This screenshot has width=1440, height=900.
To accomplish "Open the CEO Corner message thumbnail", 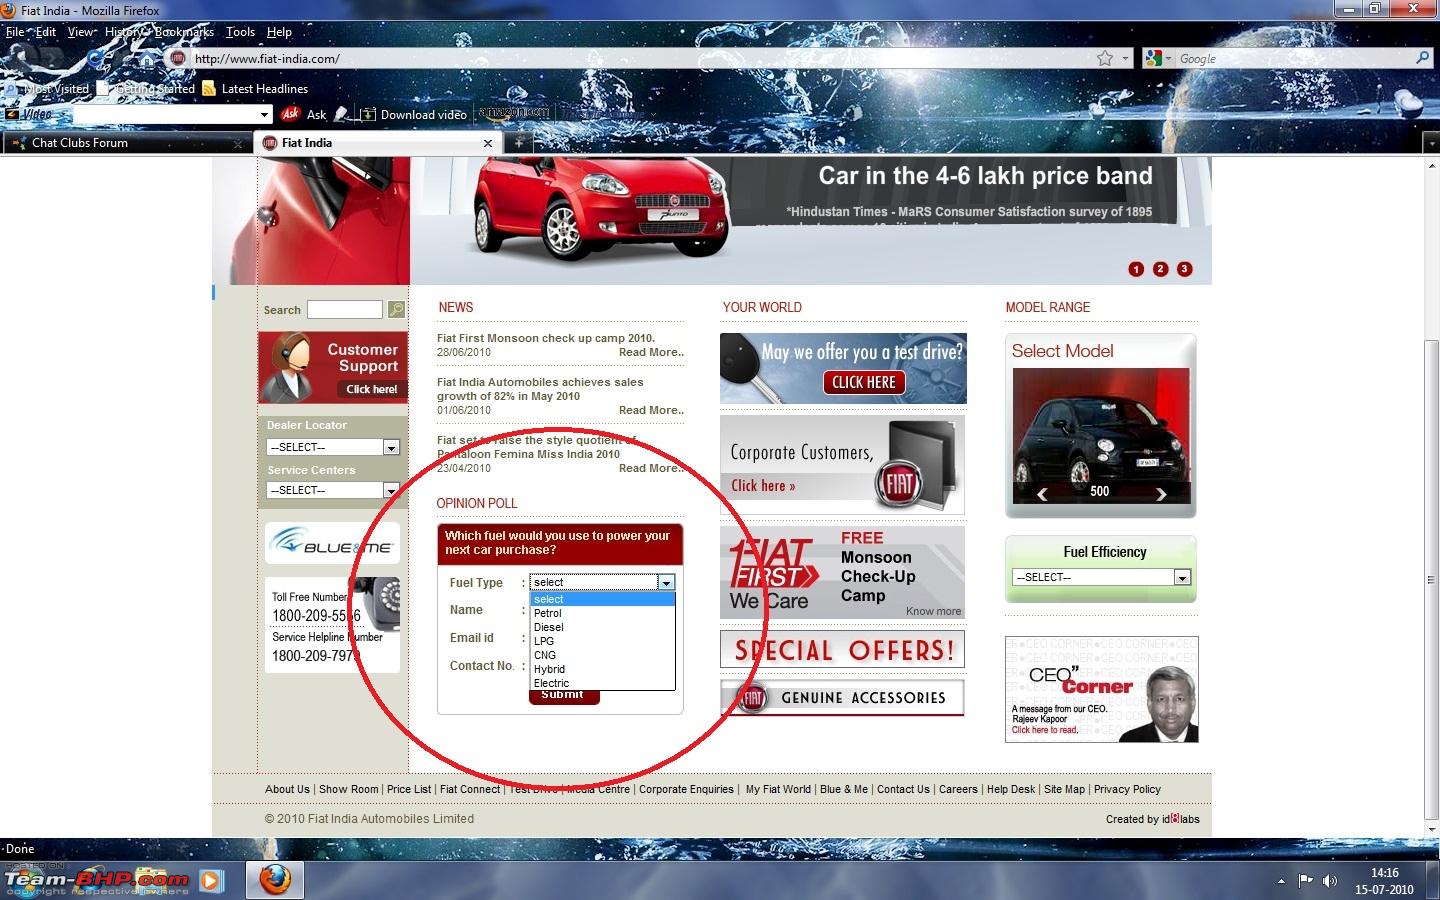I will click(1101, 689).
